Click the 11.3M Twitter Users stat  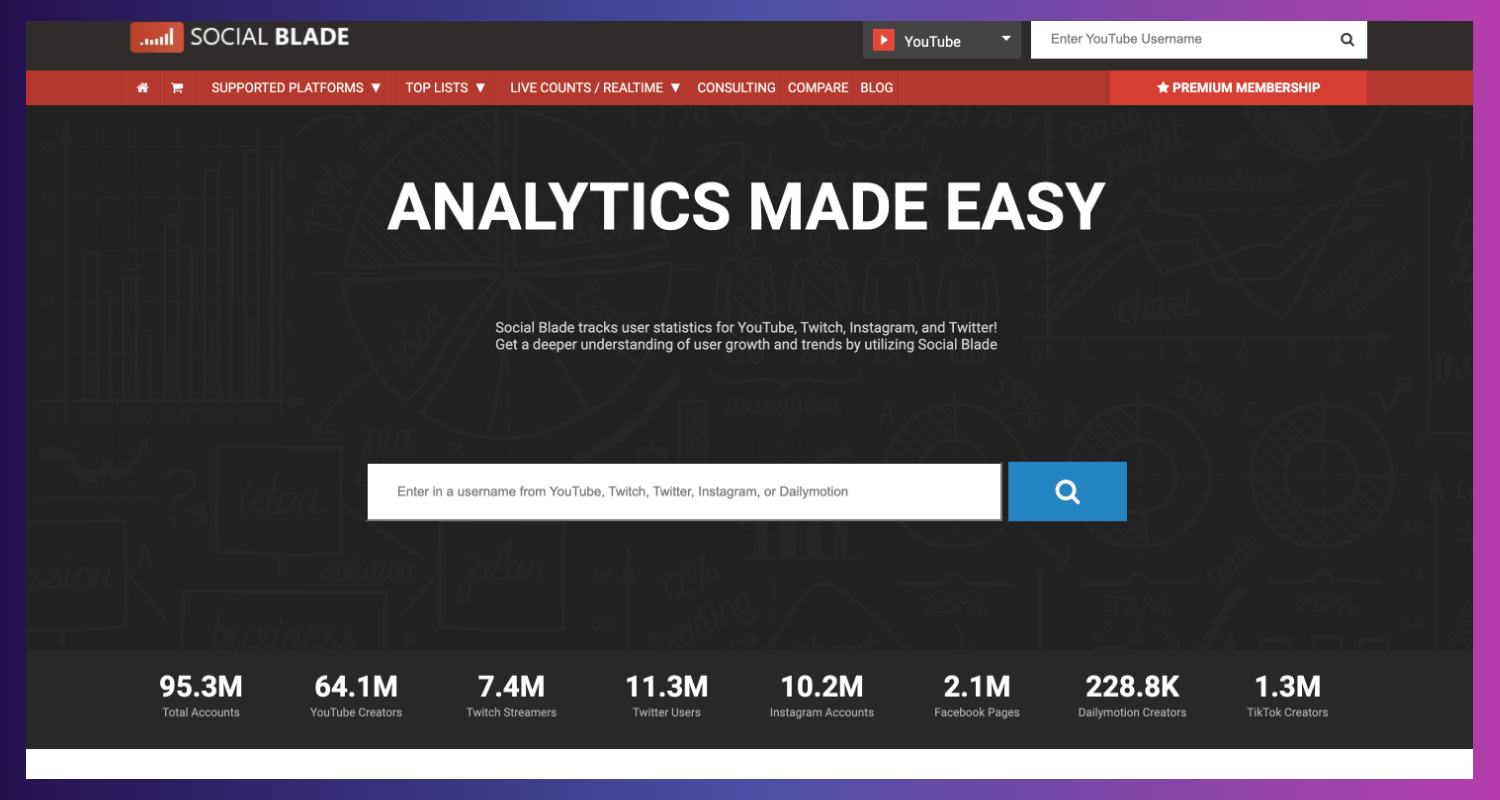tap(667, 697)
